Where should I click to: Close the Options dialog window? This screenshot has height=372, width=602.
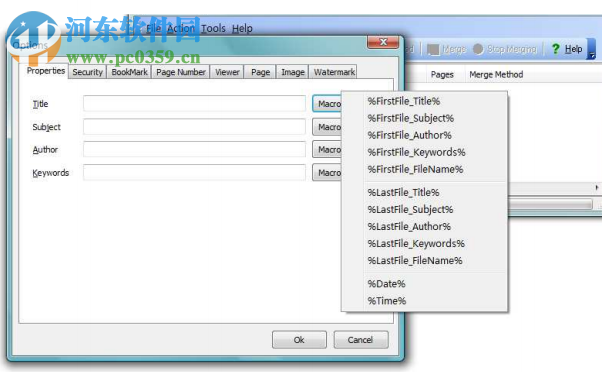click(x=383, y=42)
